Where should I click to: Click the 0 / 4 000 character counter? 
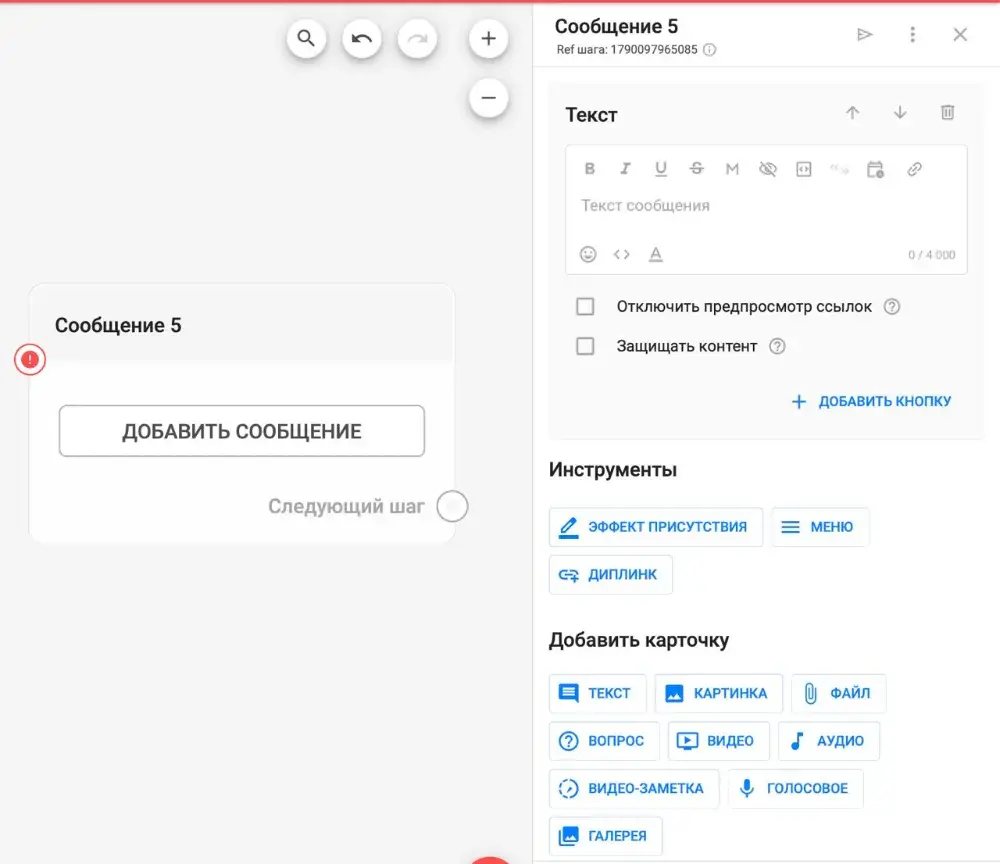pyautogui.click(x=932, y=255)
